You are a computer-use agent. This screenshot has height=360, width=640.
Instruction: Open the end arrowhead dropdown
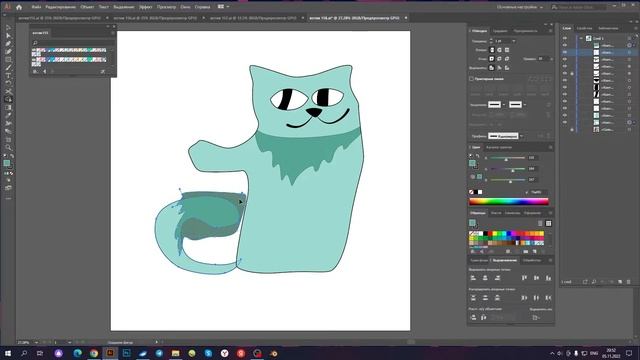(525, 105)
